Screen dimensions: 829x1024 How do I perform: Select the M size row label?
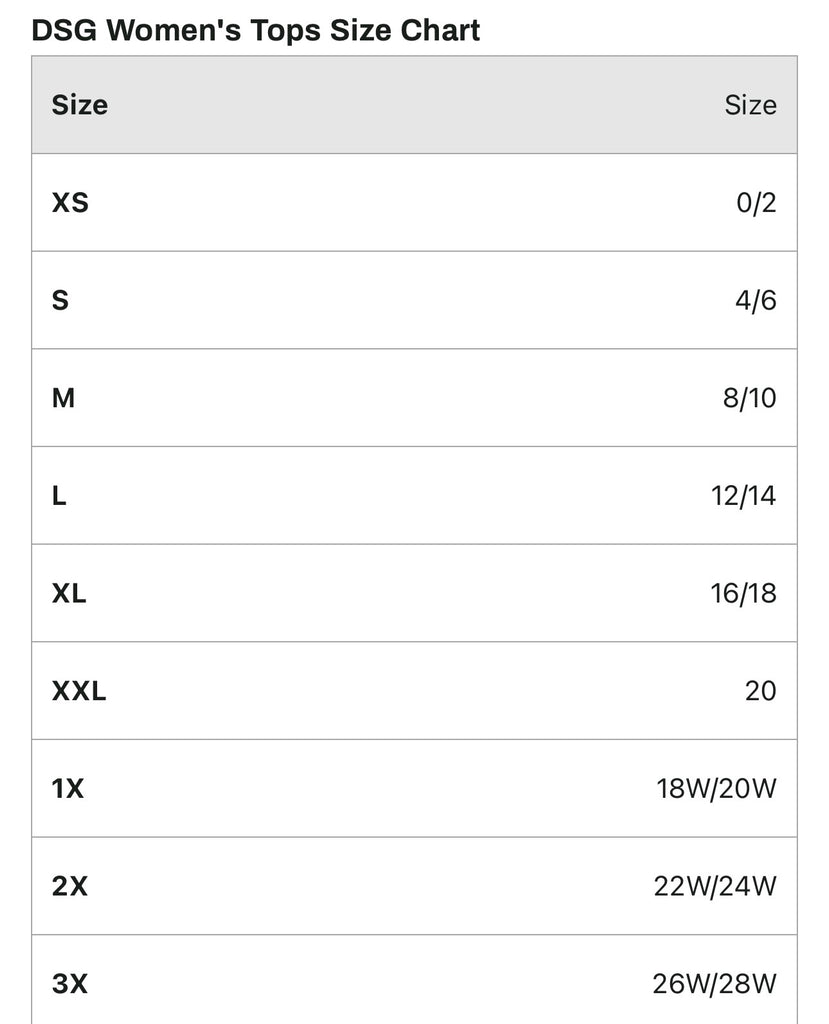63,398
